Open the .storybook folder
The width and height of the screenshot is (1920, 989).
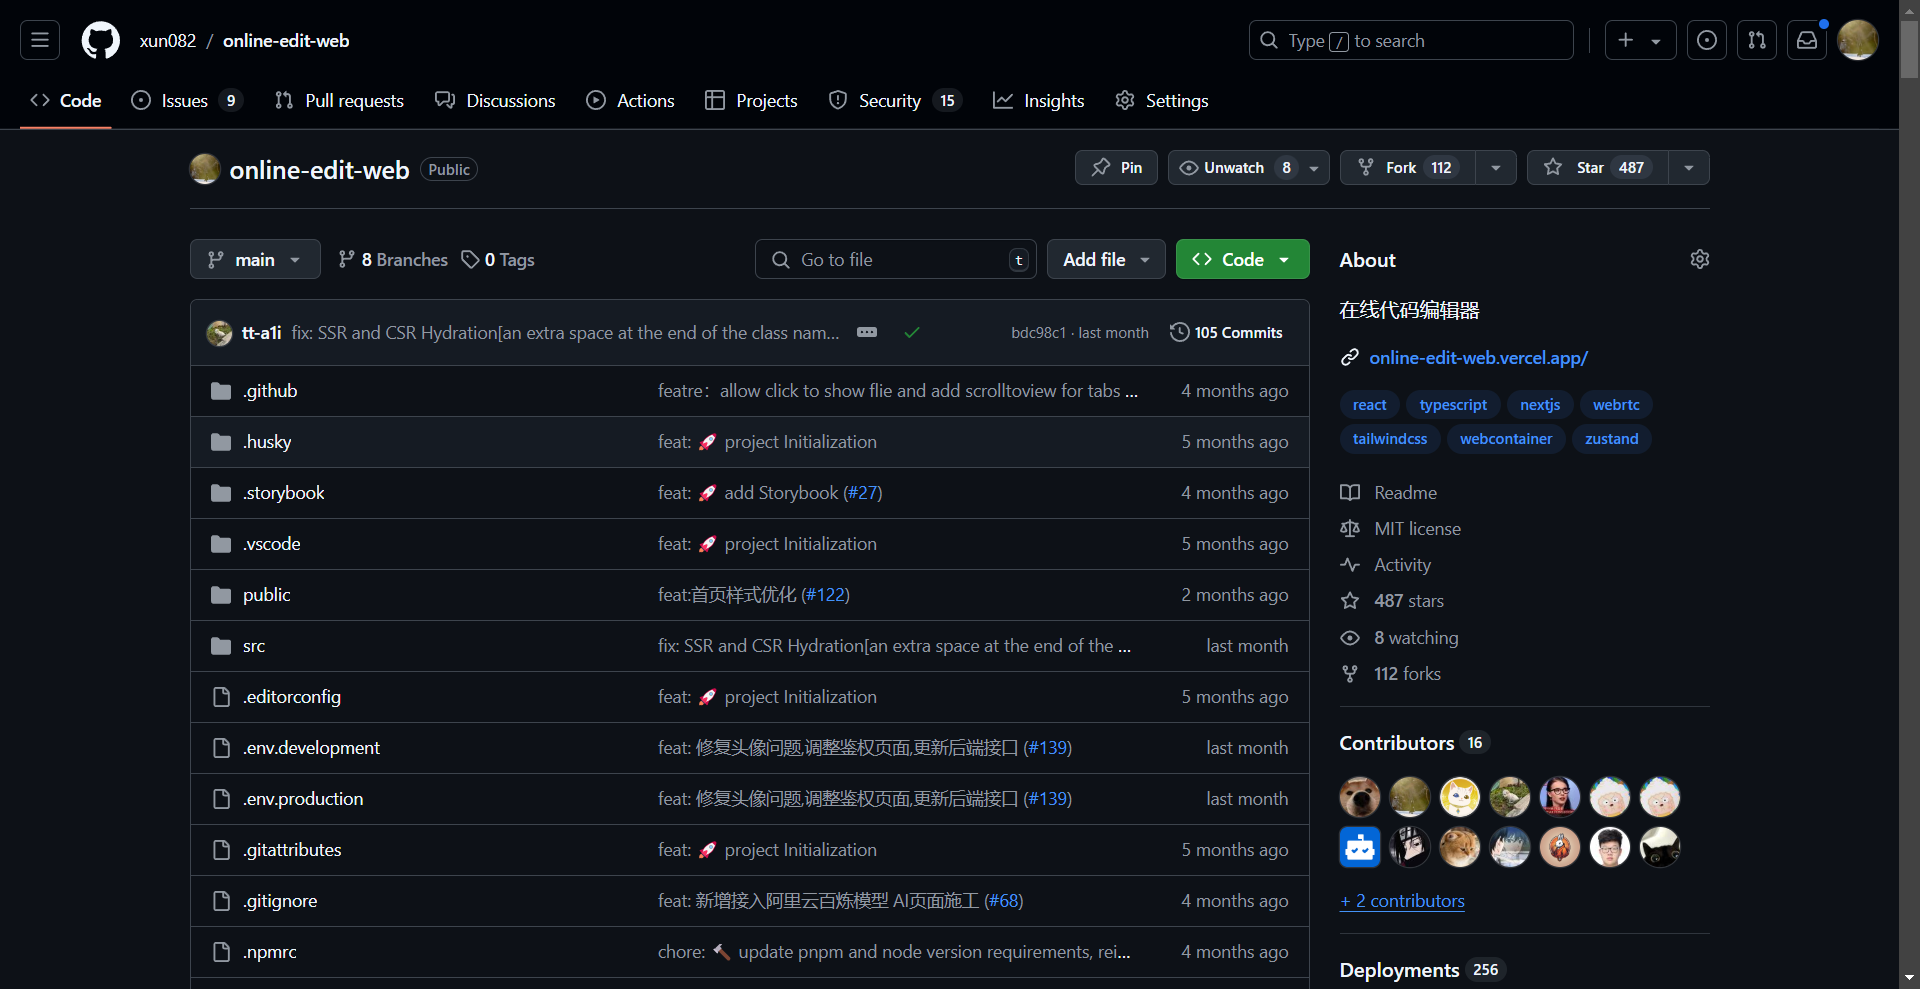[x=283, y=493]
